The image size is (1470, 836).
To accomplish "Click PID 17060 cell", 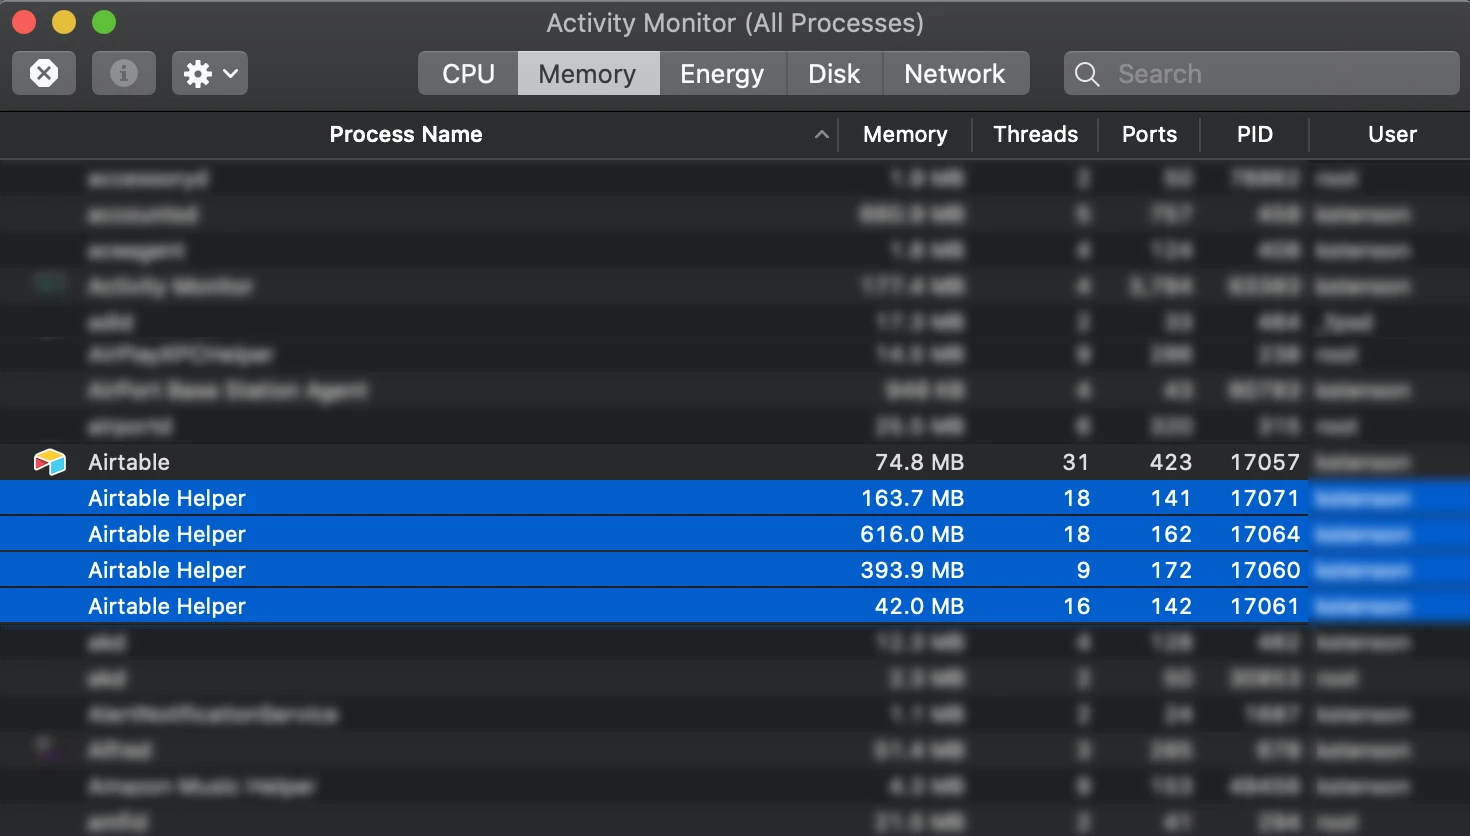I will click(x=1265, y=570).
